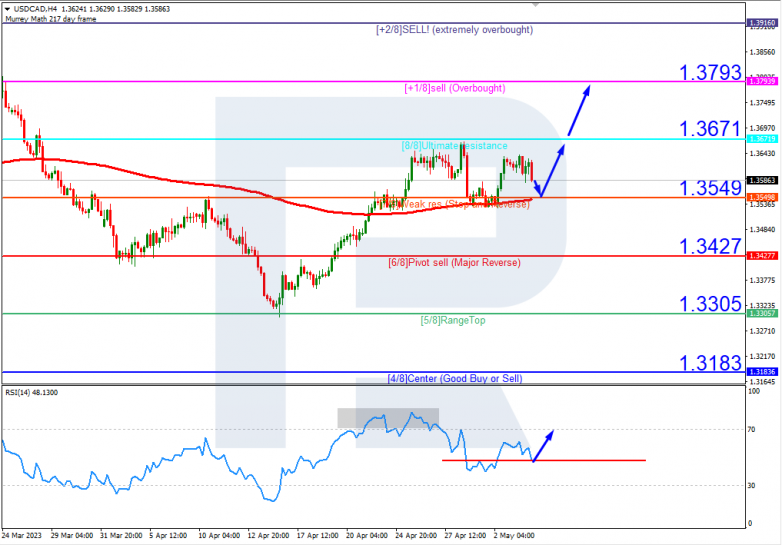
Task: Click the RSI(14) 48.1300 indicator label
Action: (31, 392)
